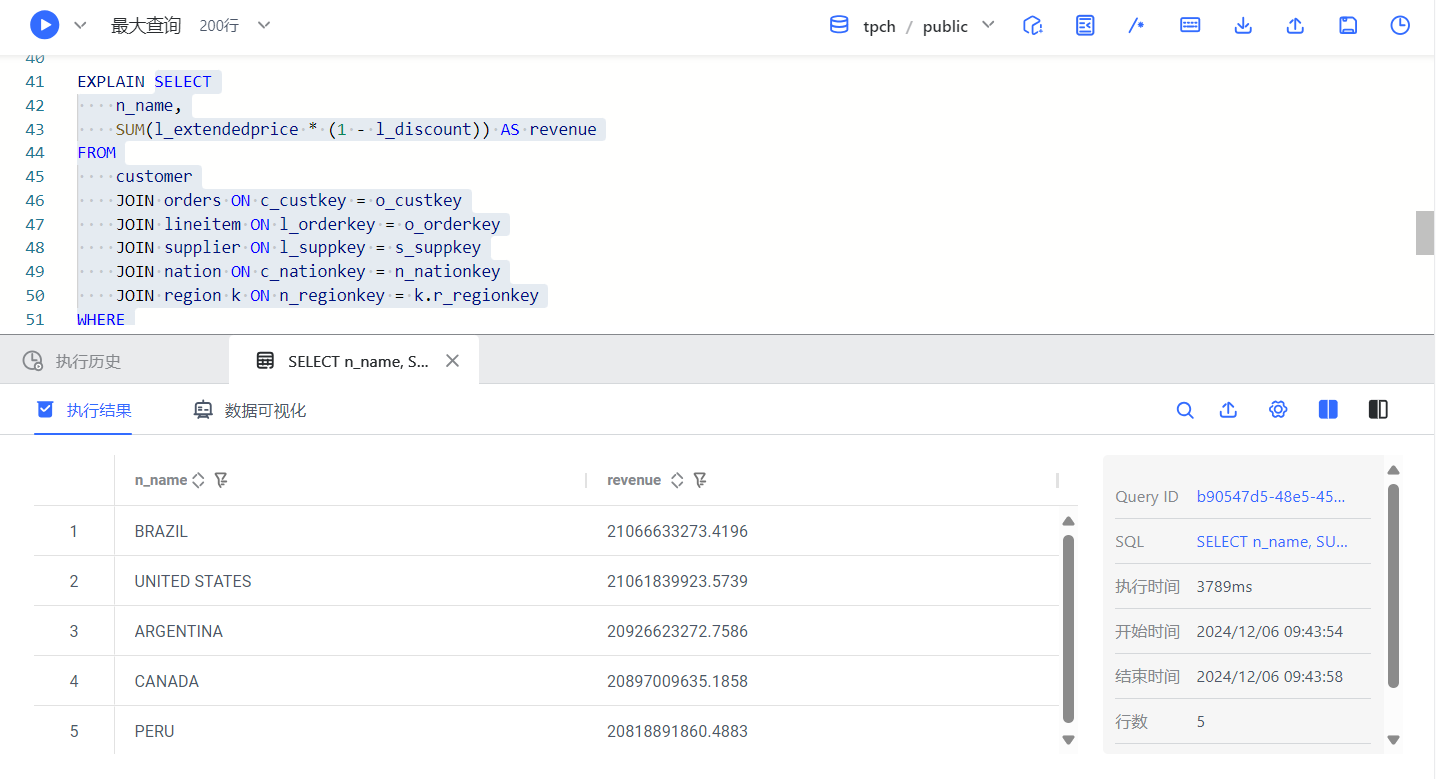Click the results table scrollbar down arrow
This screenshot has width=1436, height=779.
coord(1068,740)
